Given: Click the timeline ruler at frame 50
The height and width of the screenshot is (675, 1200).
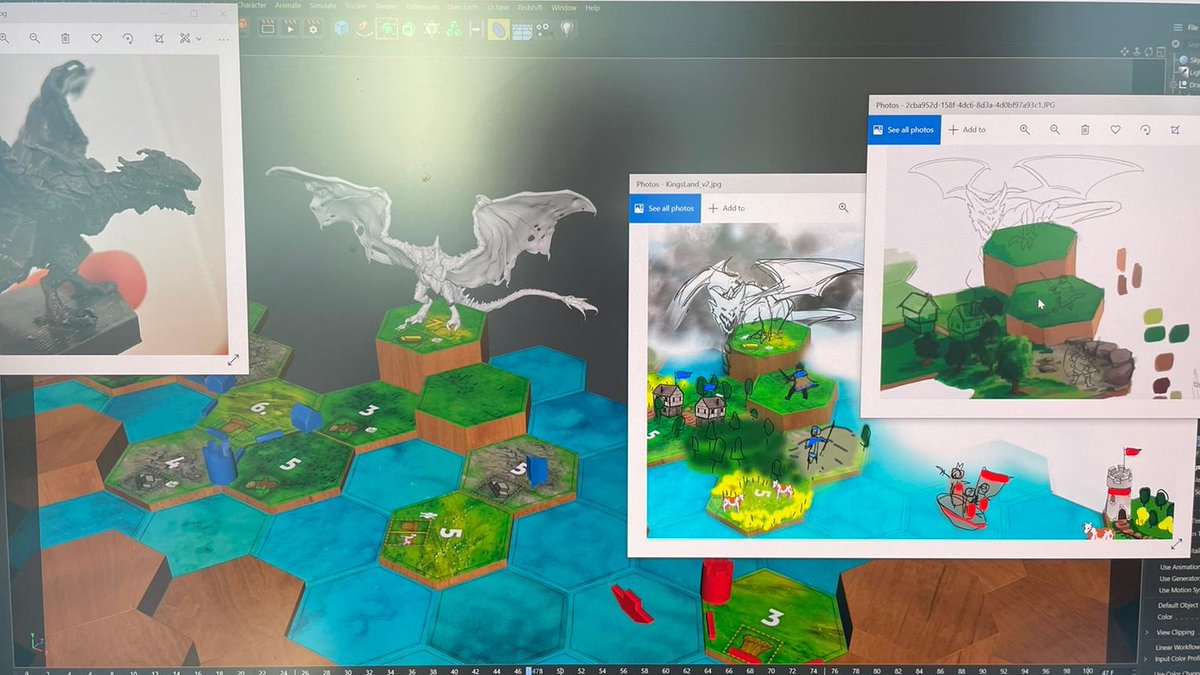Looking at the screenshot, I should pyautogui.click(x=561, y=670).
